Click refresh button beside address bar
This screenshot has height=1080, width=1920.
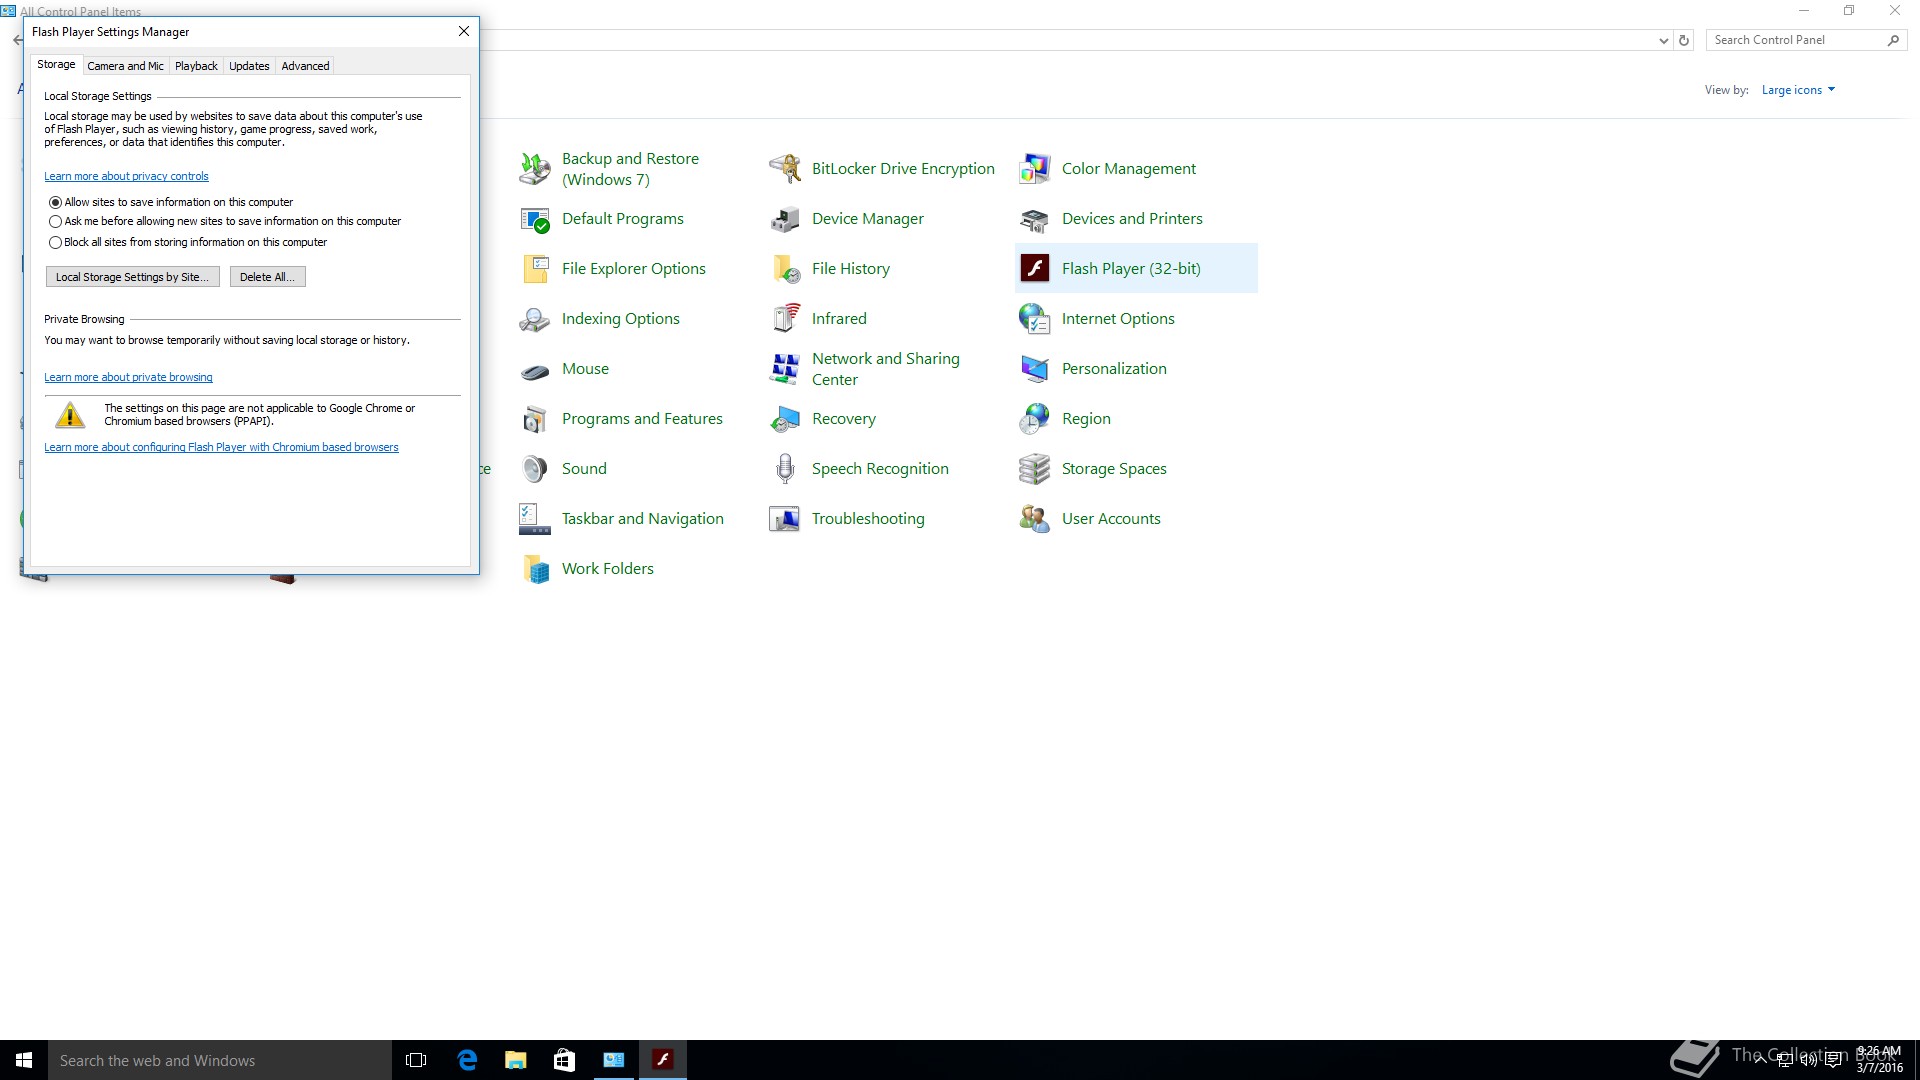[x=1684, y=41]
